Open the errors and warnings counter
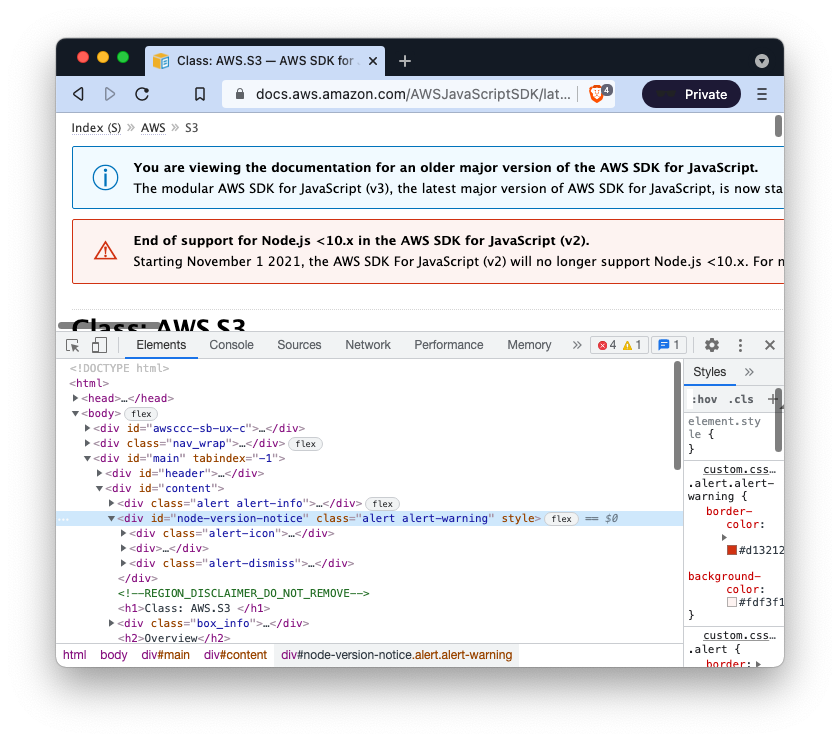 [x=619, y=345]
